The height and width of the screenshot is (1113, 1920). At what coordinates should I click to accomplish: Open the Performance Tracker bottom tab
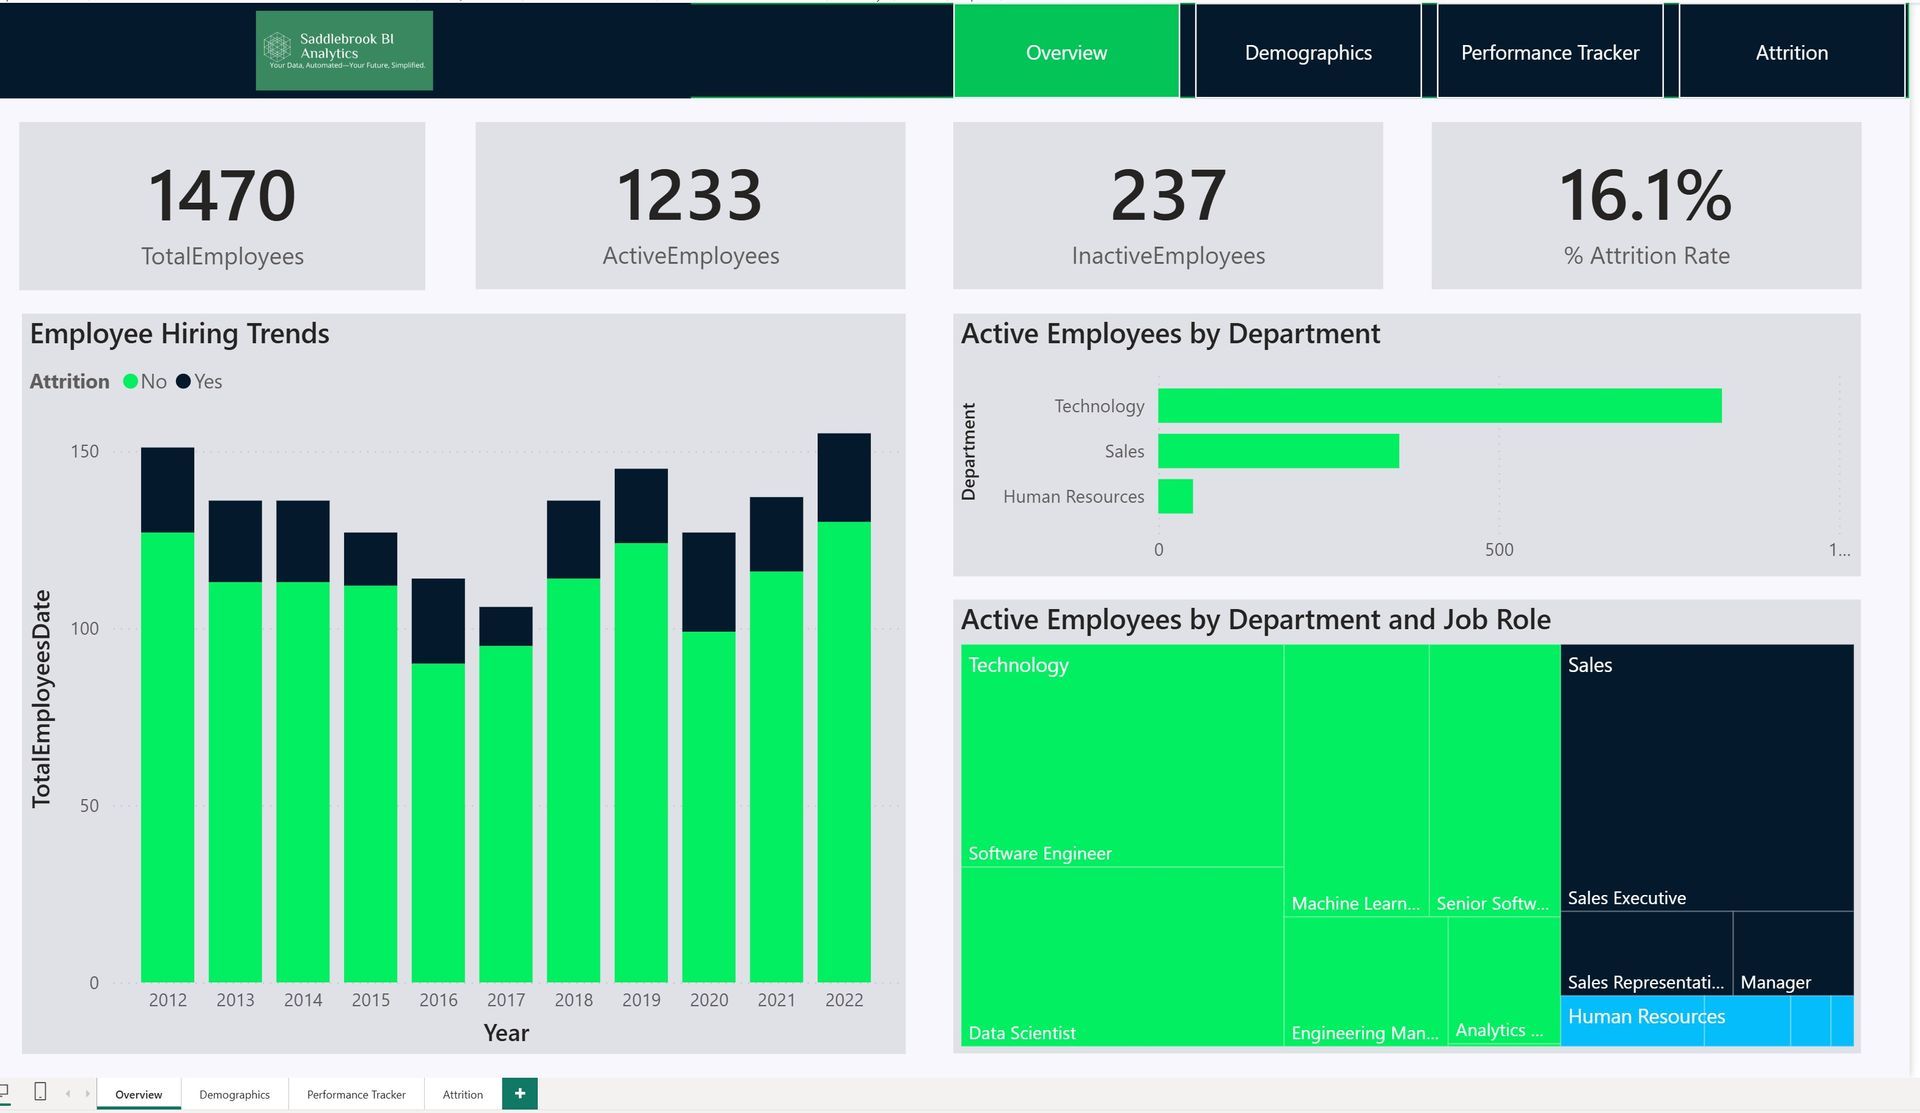(356, 1094)
